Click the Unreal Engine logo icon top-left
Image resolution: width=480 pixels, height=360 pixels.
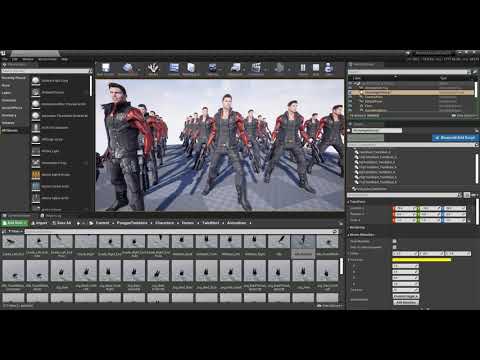(3, 53)
